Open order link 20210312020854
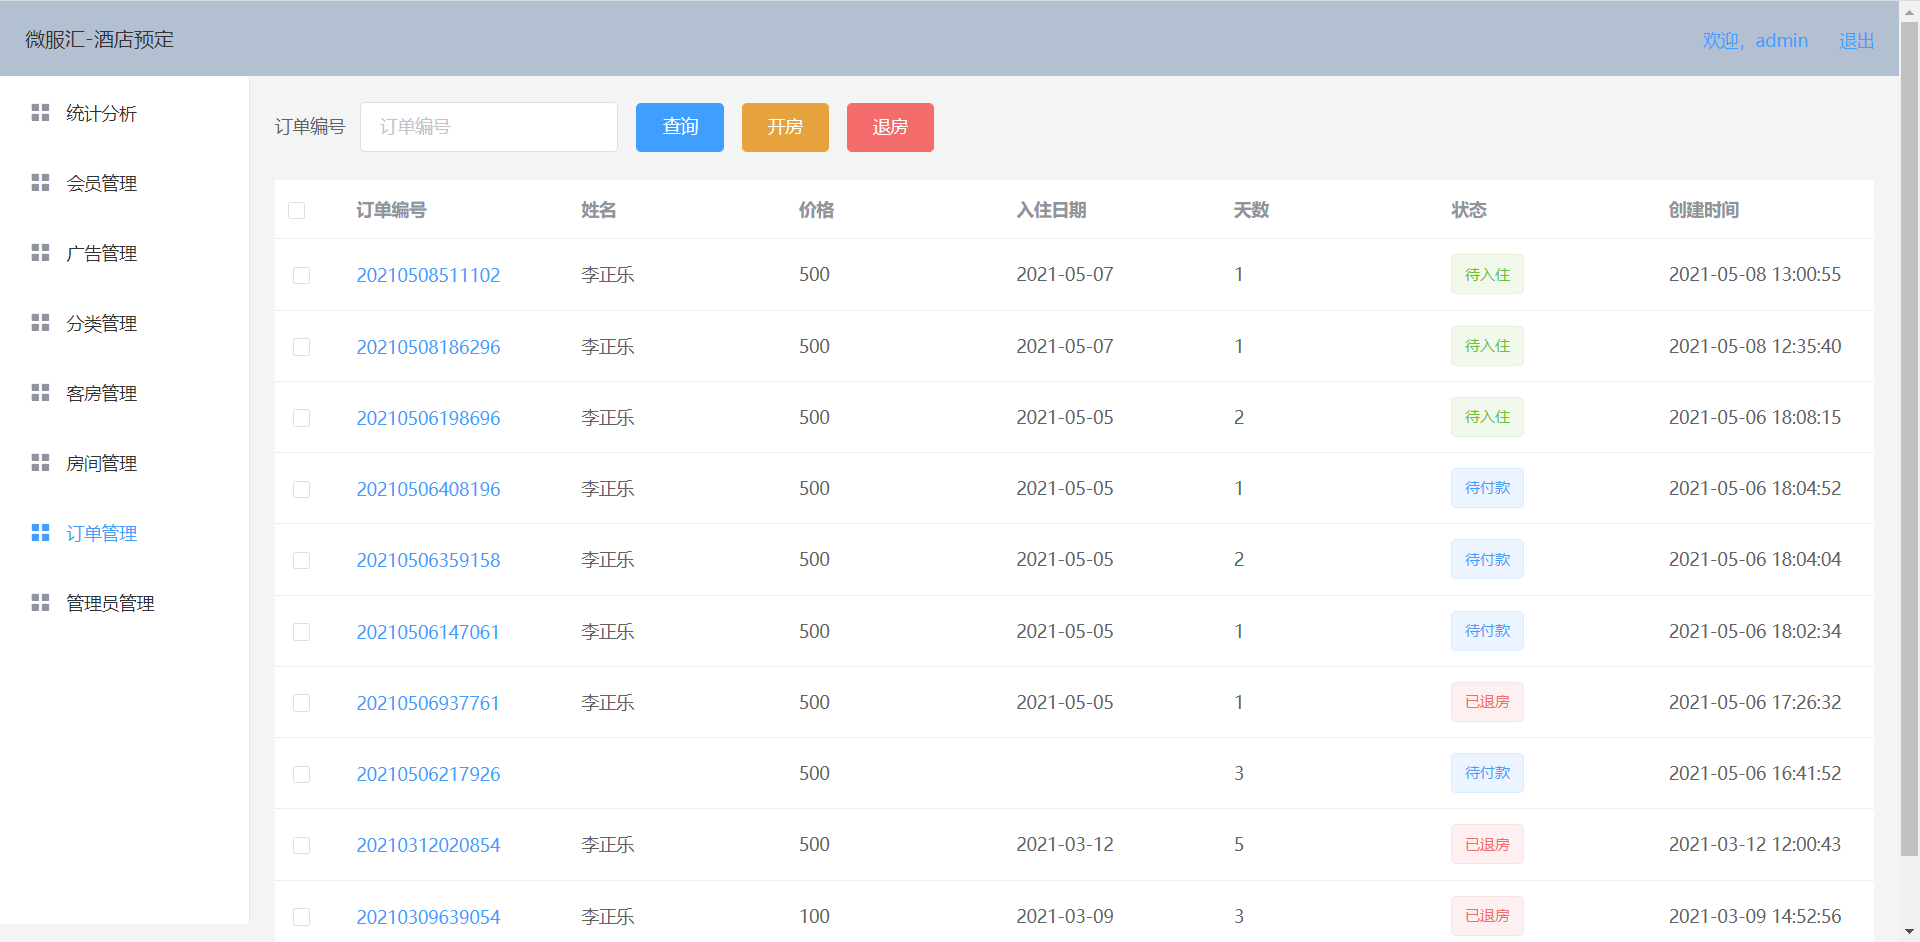1920x942 pixels. point(428,845)
